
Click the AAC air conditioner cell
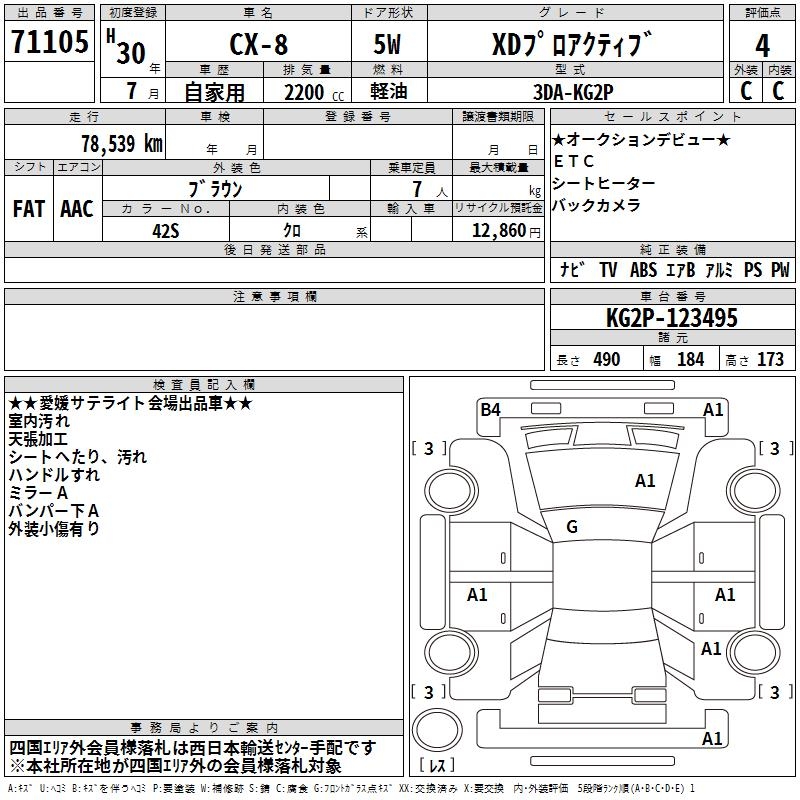78,209
